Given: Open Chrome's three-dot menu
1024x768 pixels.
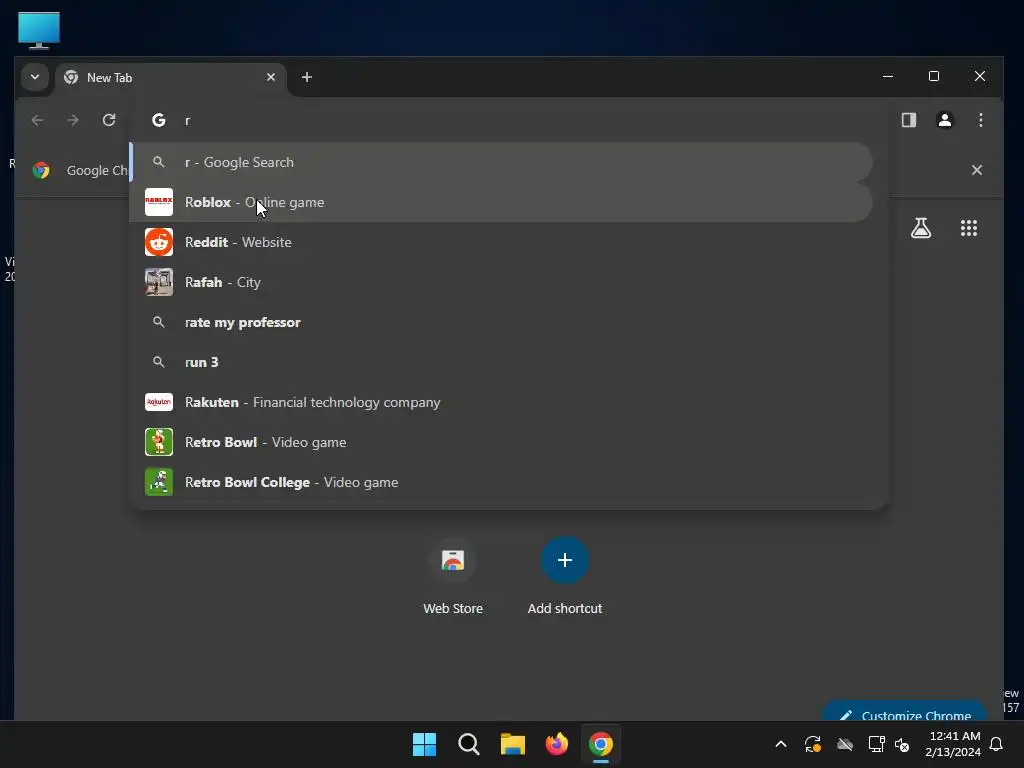Looking at the screenshot, I should 980,120.
